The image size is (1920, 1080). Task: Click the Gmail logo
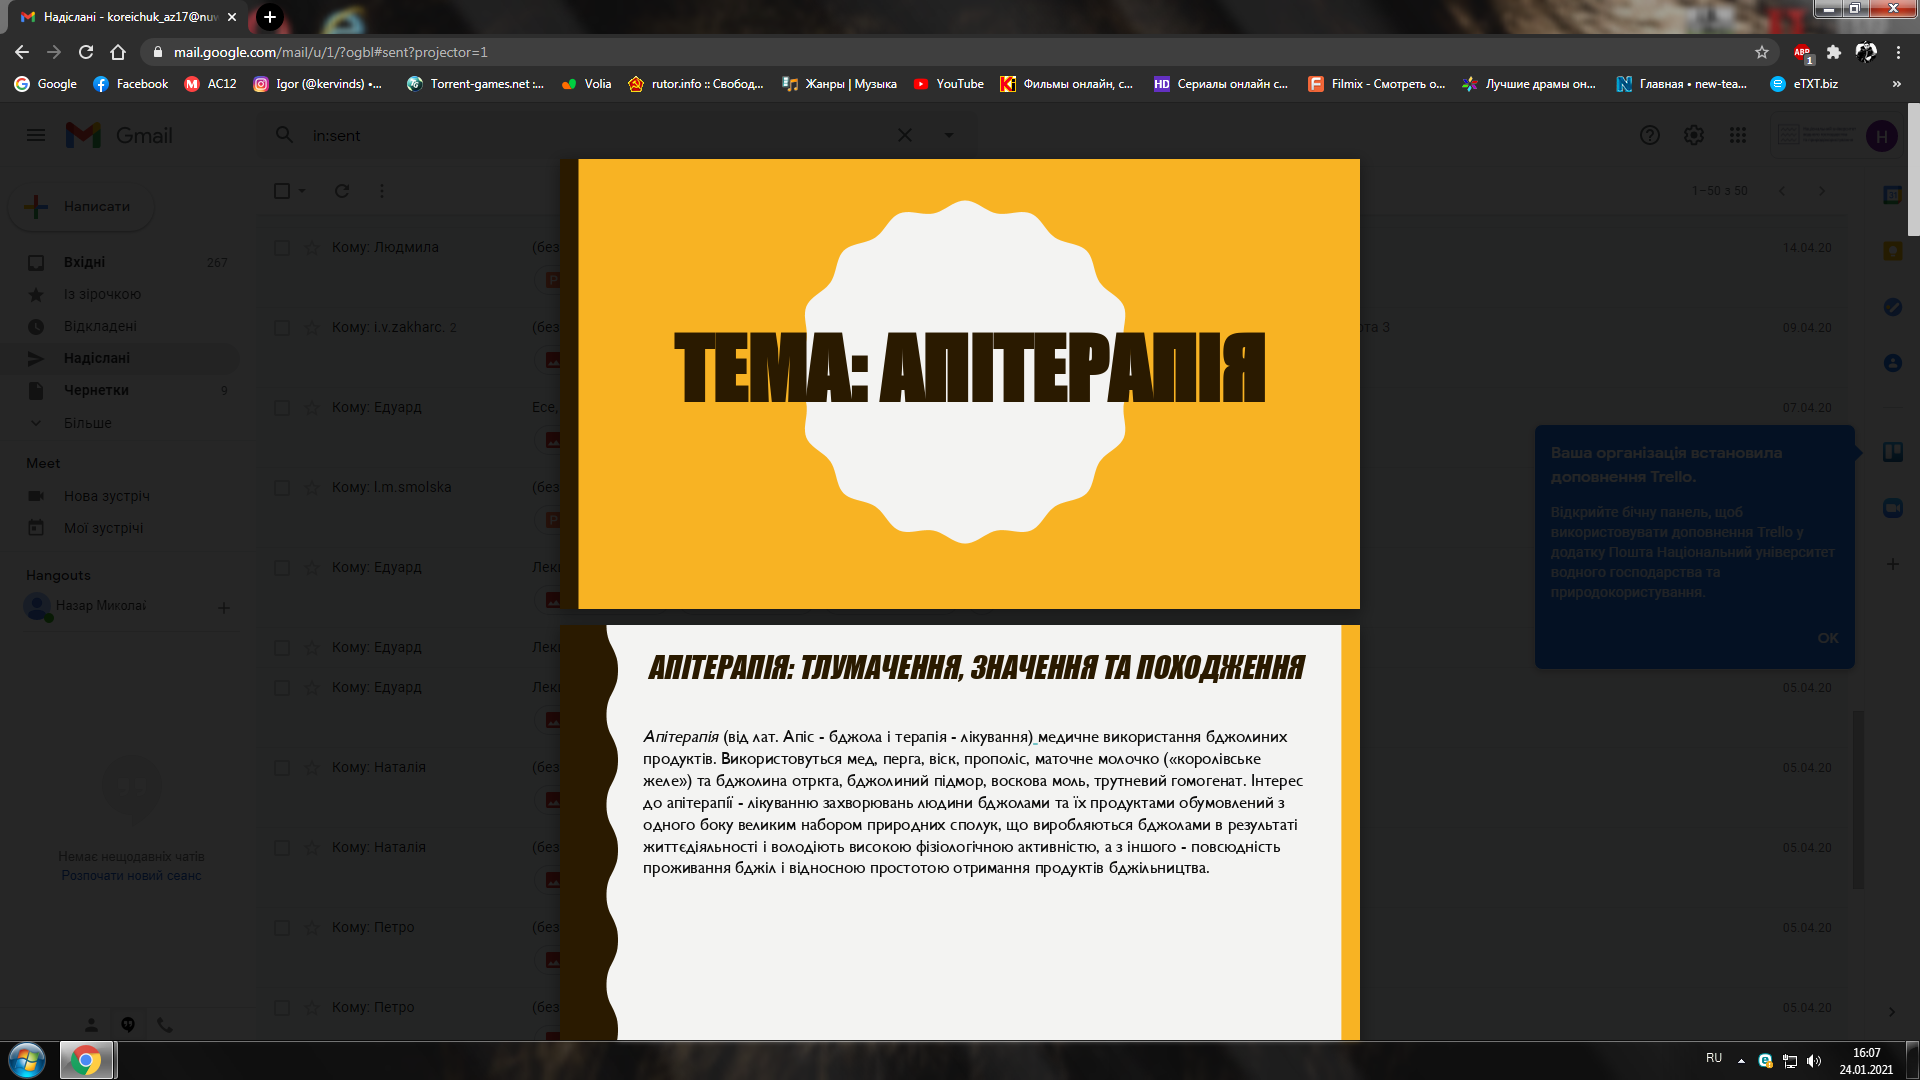click(x=119, y=135)
